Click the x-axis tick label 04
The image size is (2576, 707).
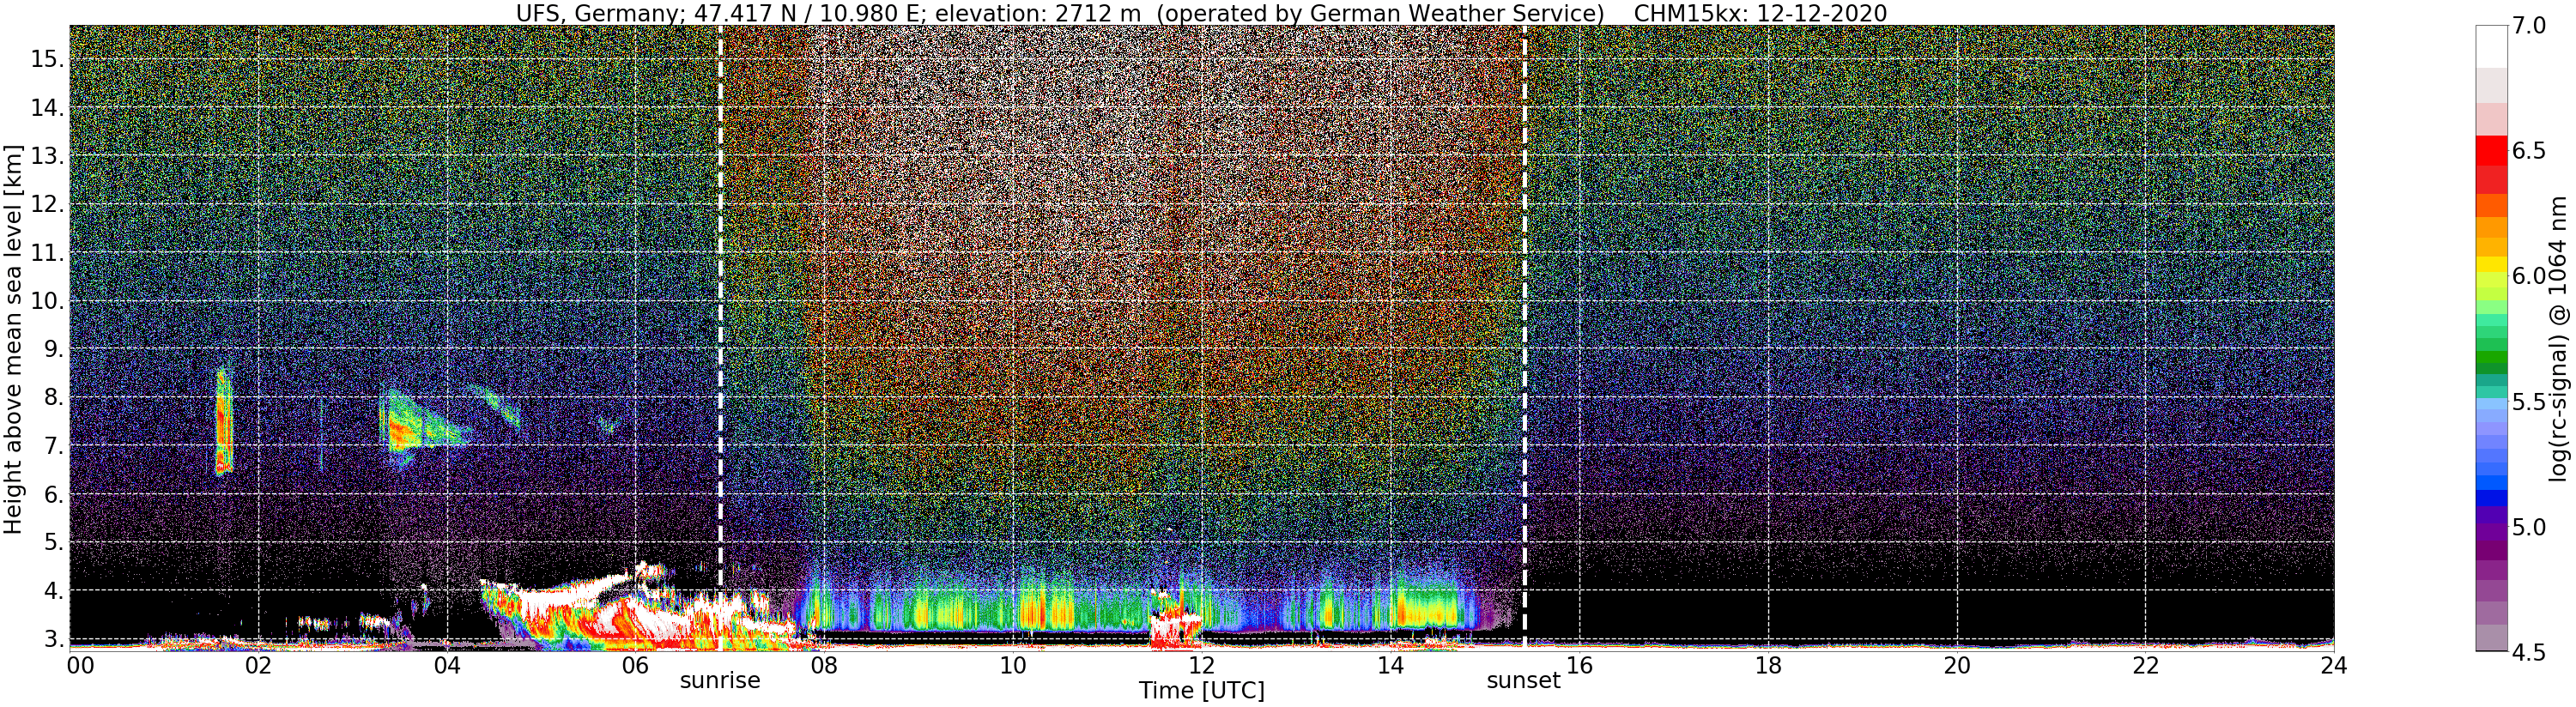tap(447, 665)
